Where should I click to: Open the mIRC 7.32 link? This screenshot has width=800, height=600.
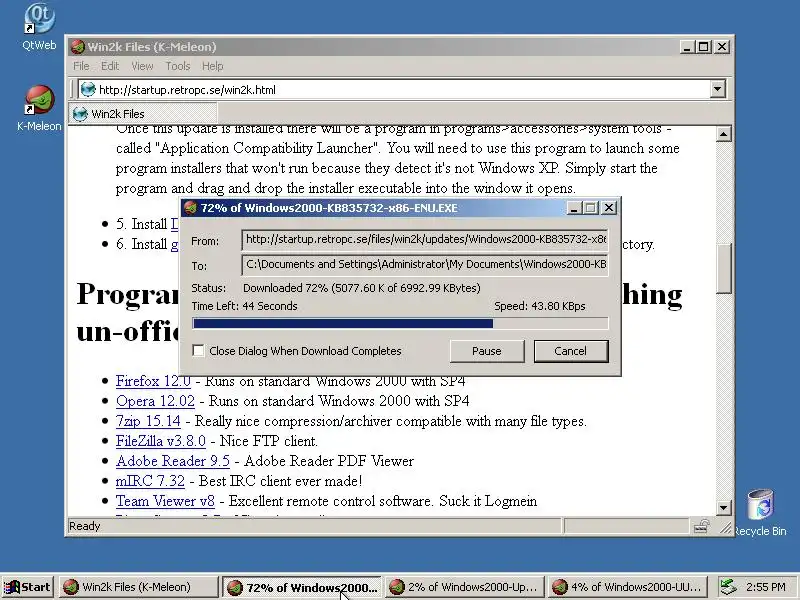150,481
